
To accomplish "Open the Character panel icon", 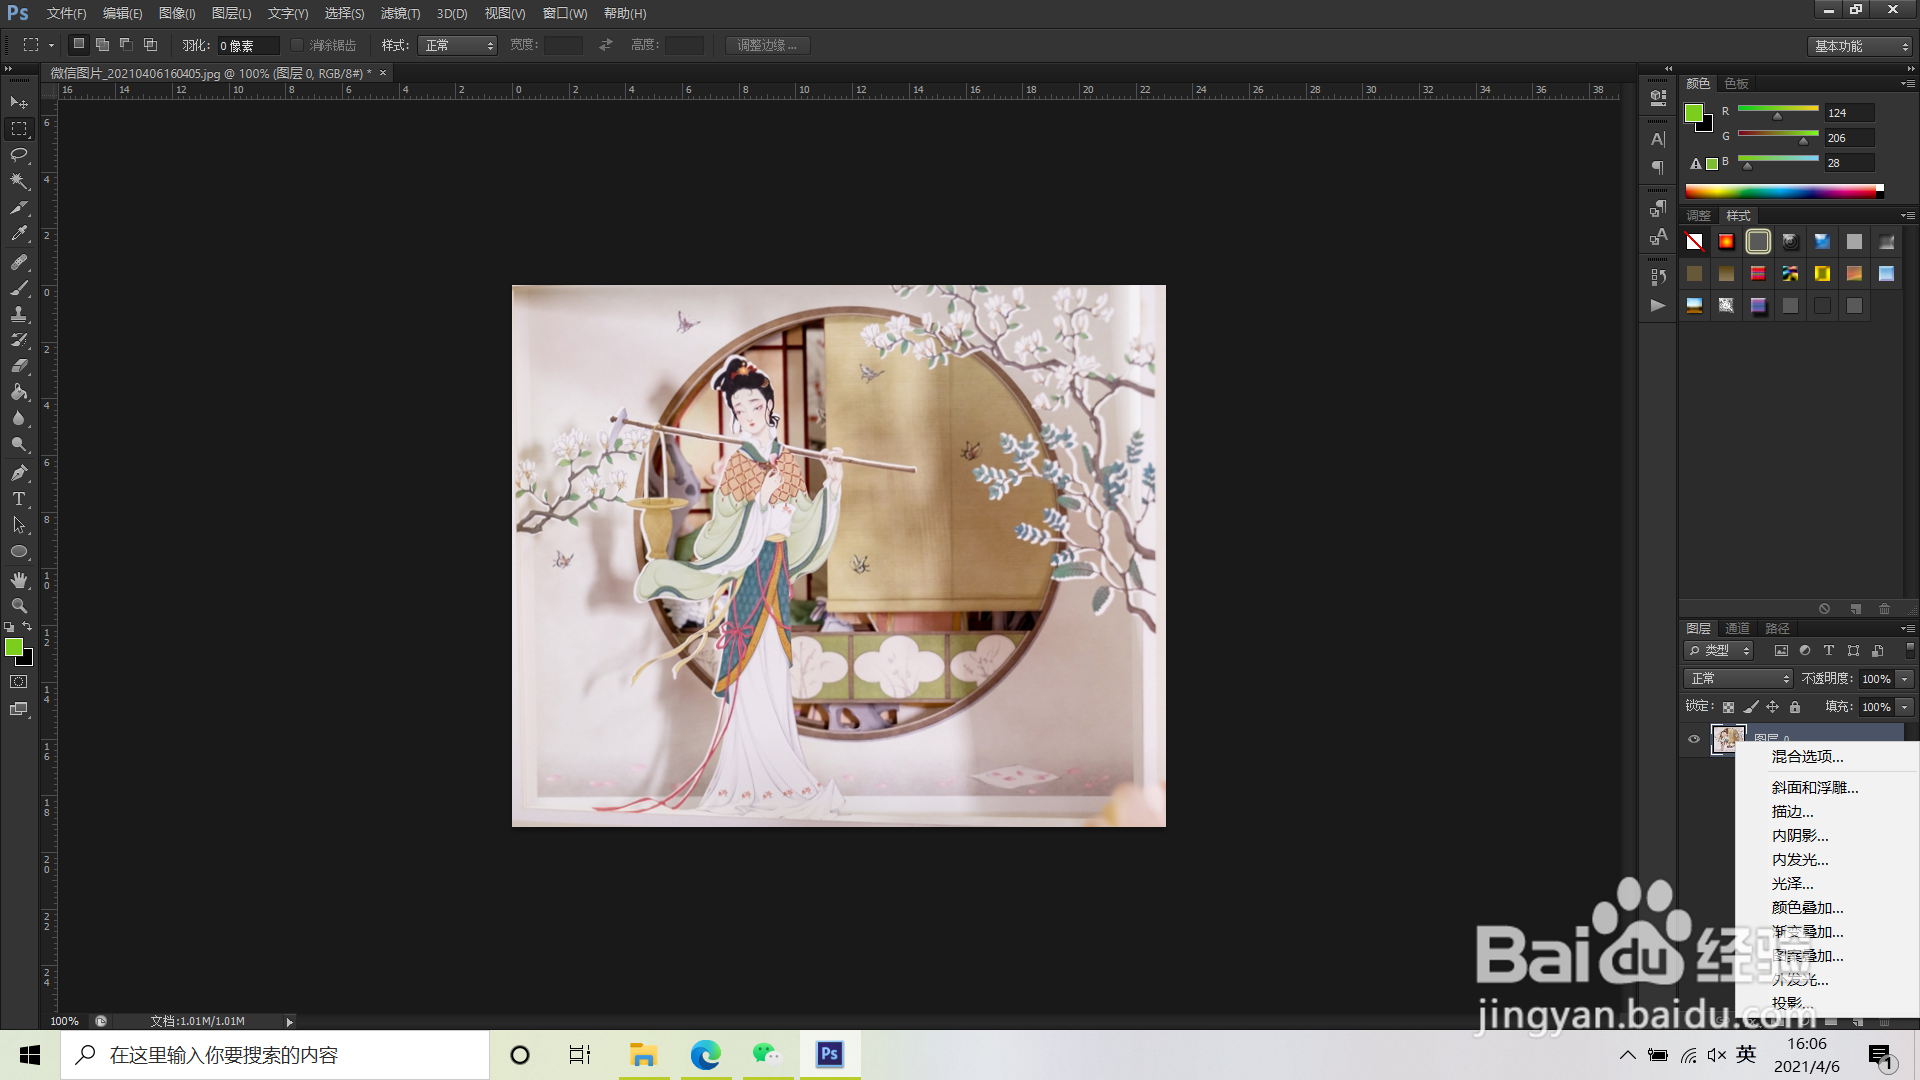I will pos(1658,139).
